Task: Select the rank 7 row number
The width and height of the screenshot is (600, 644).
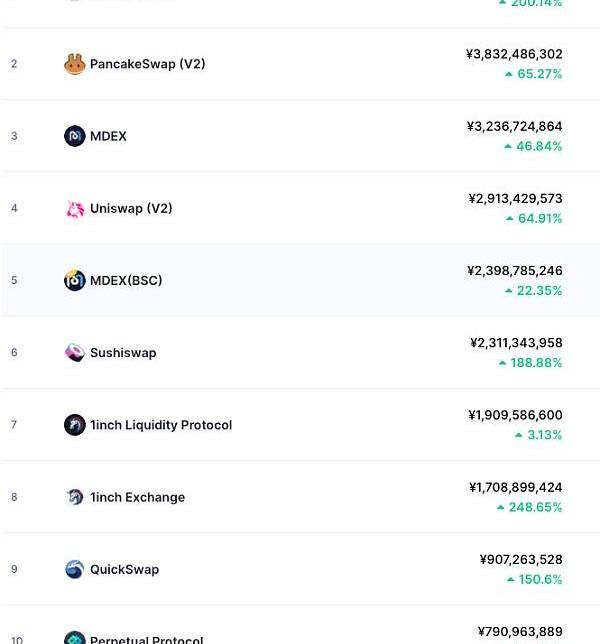Action: point(14,425)
